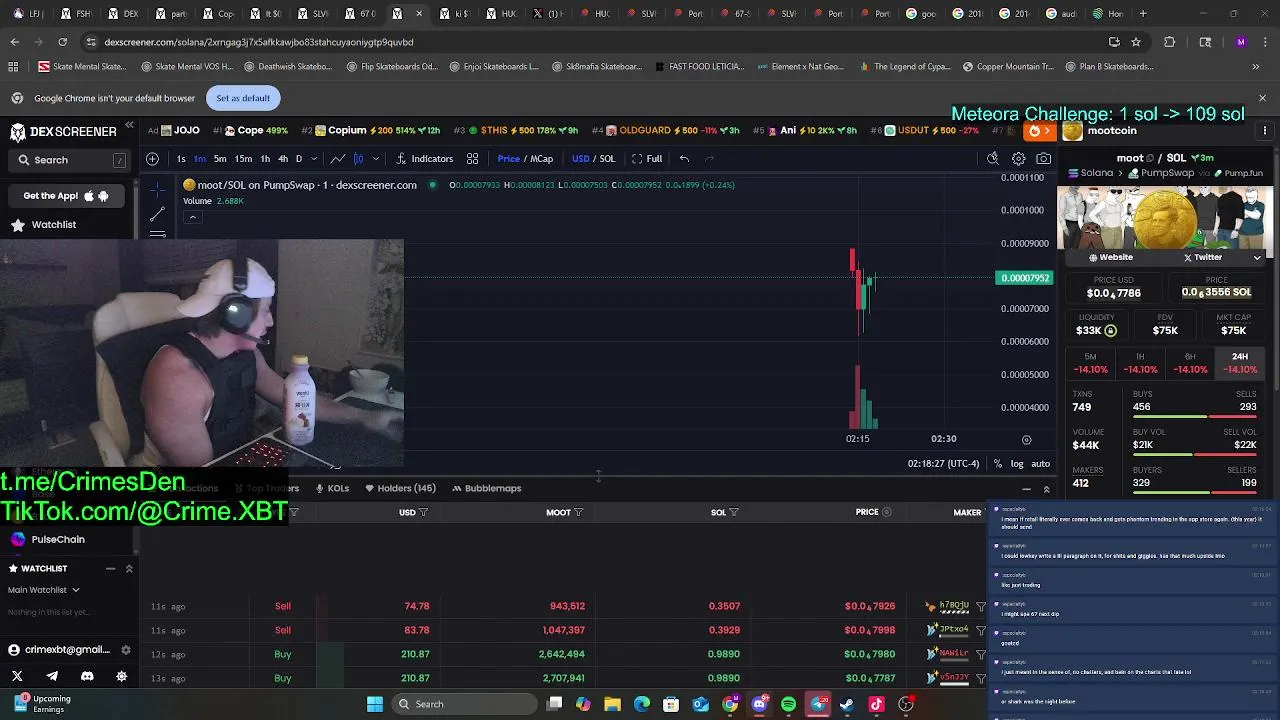Image resolution: width=1280 pixels, height=720 pixels.
Task: Open the sidebar account settings gear
Action: click(125, 649)
